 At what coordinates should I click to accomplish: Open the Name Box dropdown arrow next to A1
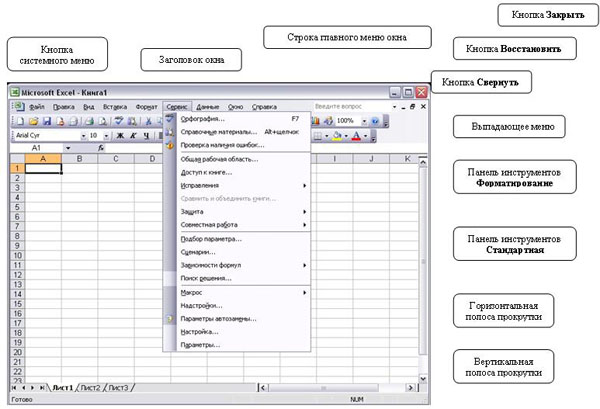point(68,148)
